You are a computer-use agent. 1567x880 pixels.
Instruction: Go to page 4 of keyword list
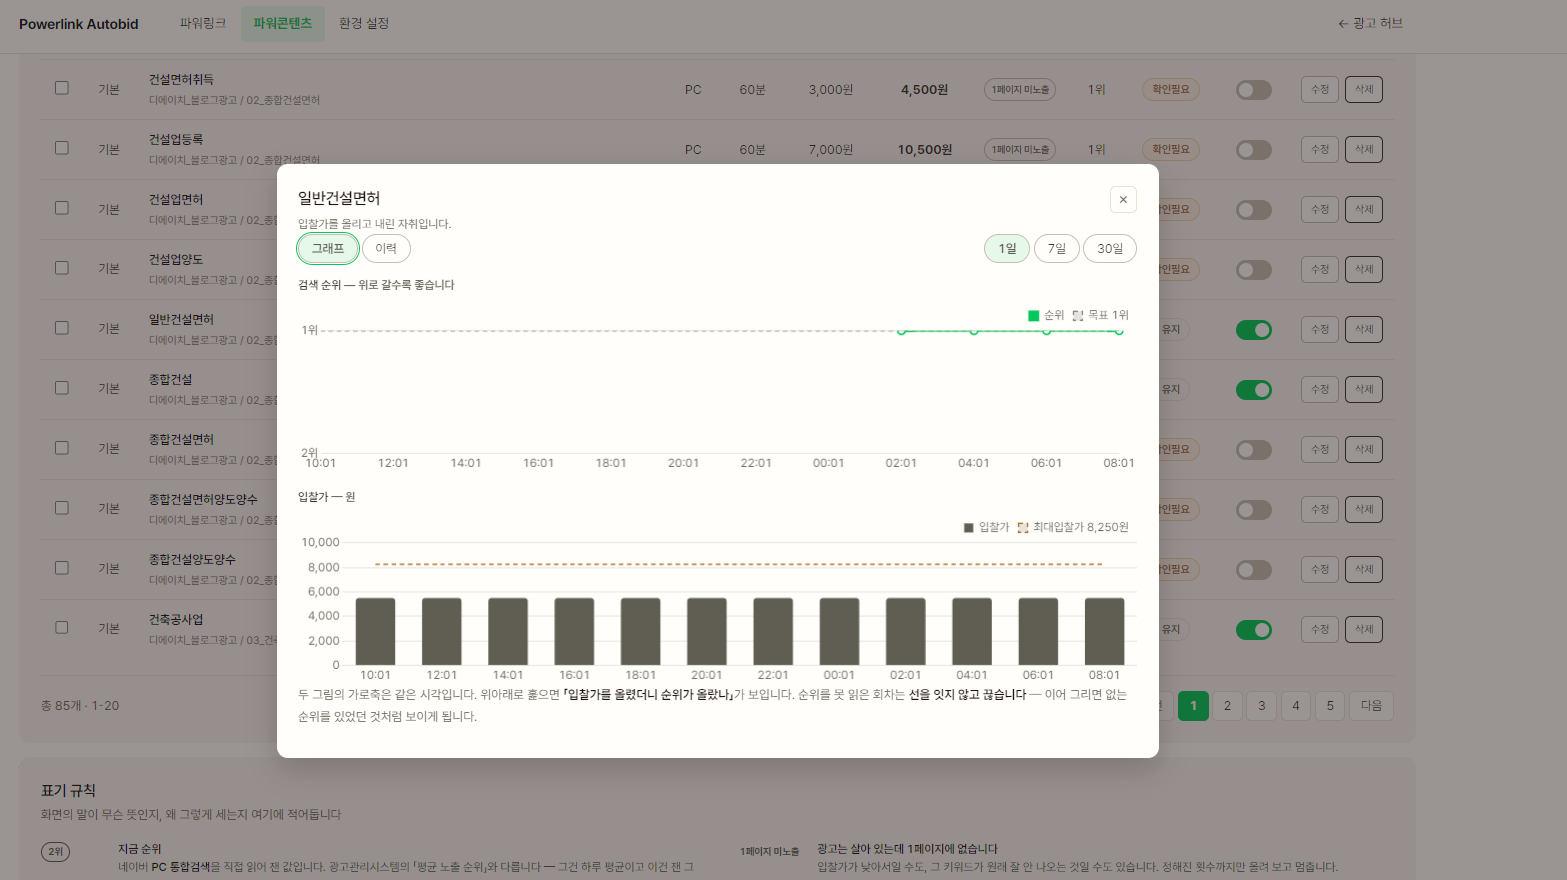click(x=1296, y=705)
